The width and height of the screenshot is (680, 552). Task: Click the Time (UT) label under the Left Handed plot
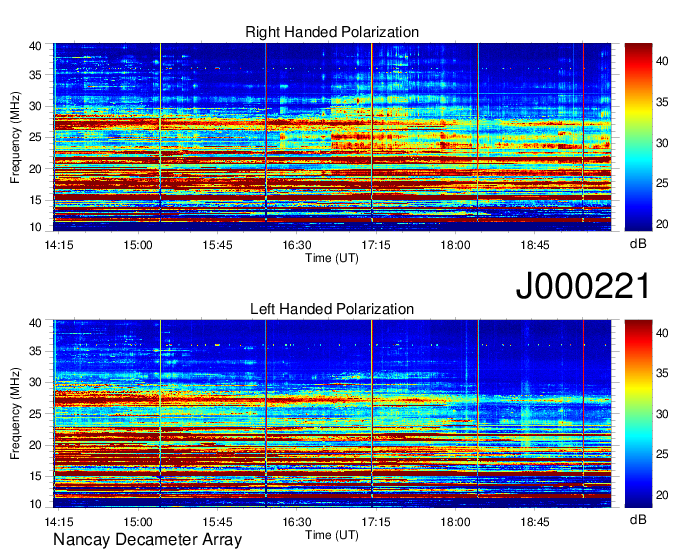(x=332, y=535)
